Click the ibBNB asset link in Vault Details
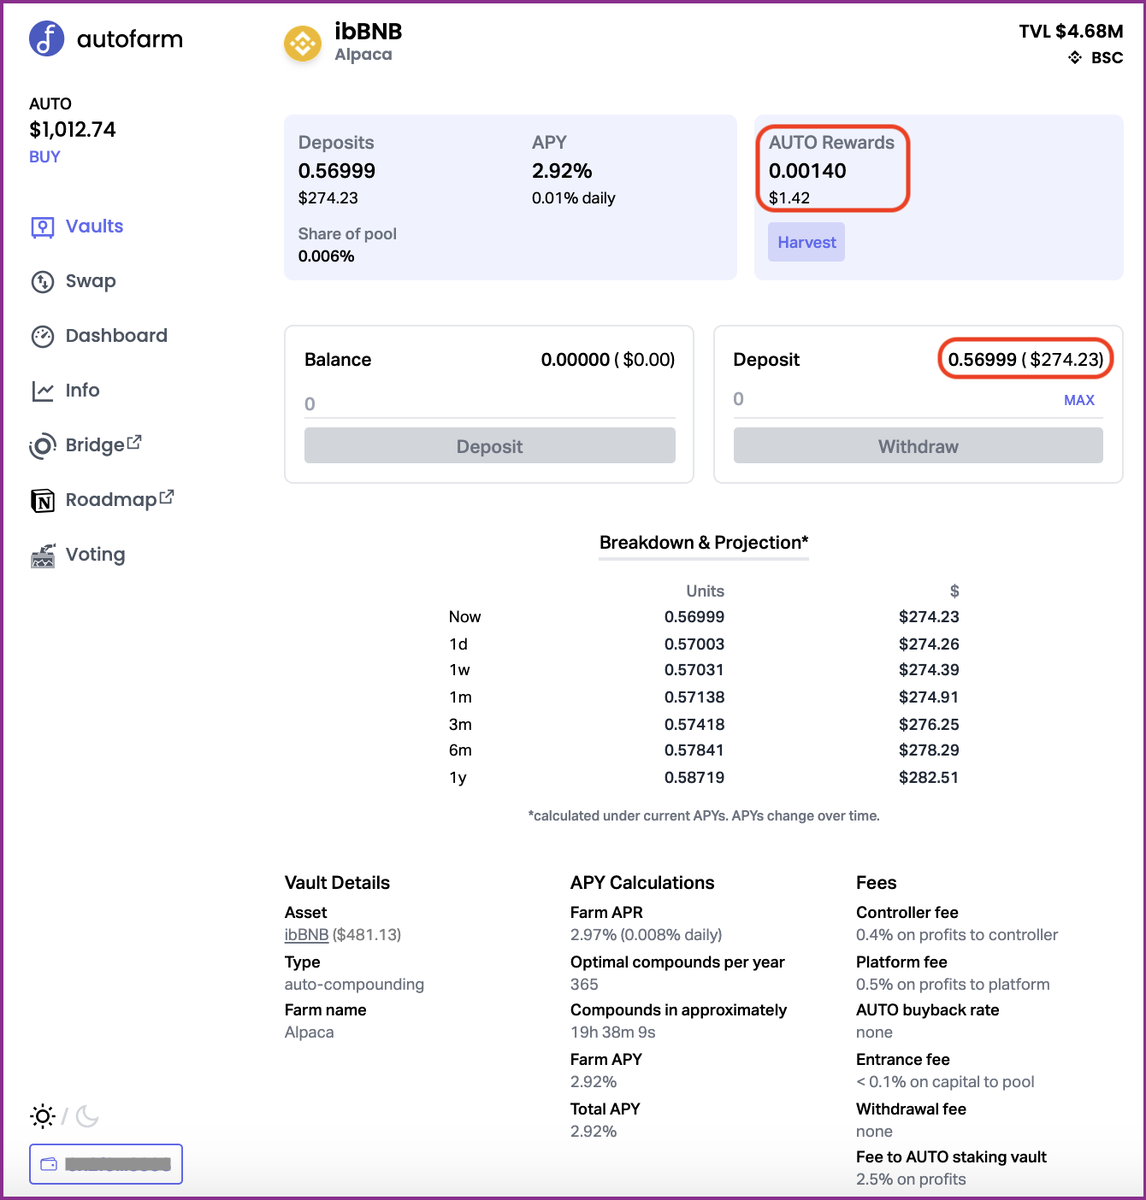Viewport: 1146px width, 1200px height. click(306, 935)
